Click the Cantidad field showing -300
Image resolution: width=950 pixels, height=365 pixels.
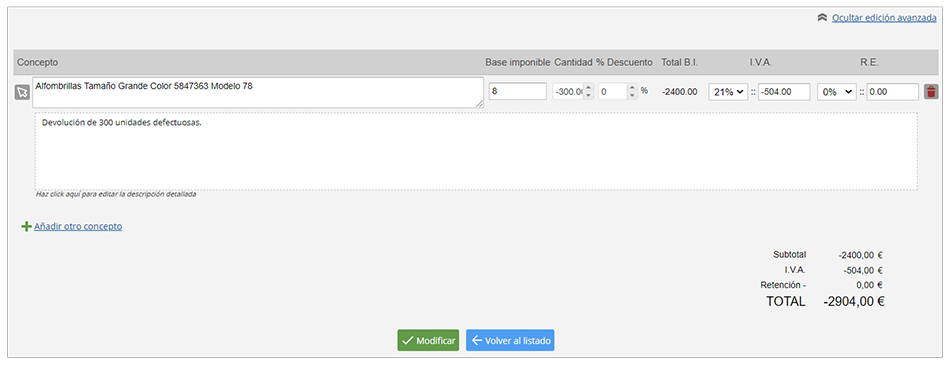pyautogui.click(x=568, y=92)
